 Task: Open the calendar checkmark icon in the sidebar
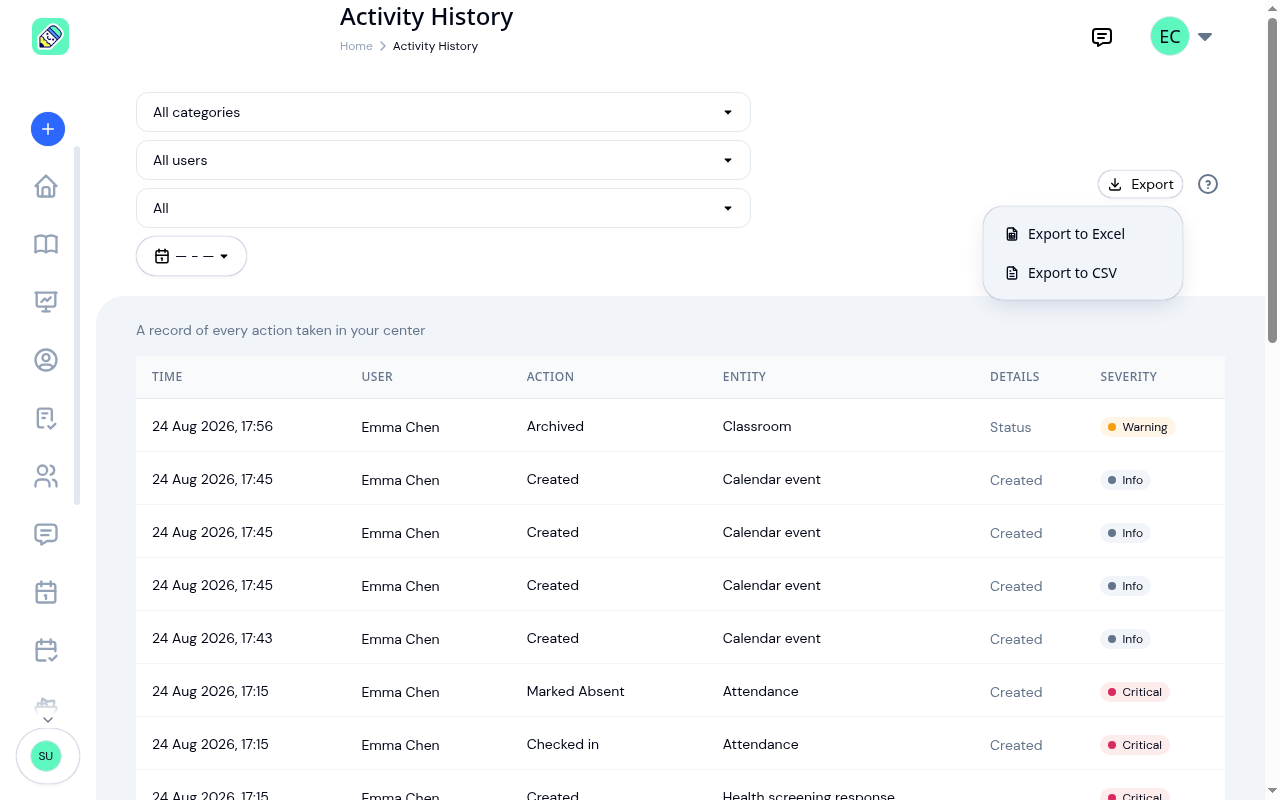click(46, 650)
